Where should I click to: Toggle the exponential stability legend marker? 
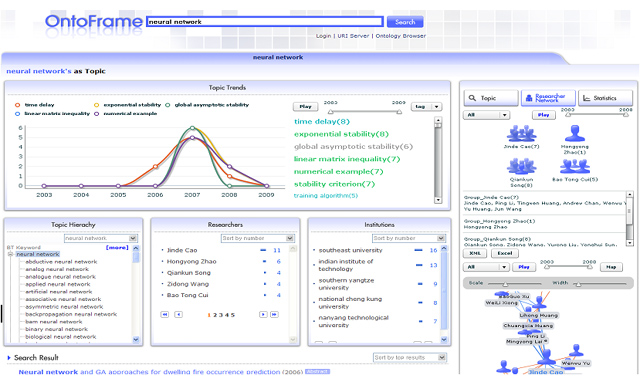pyautogui.click(x=97, y=105)
